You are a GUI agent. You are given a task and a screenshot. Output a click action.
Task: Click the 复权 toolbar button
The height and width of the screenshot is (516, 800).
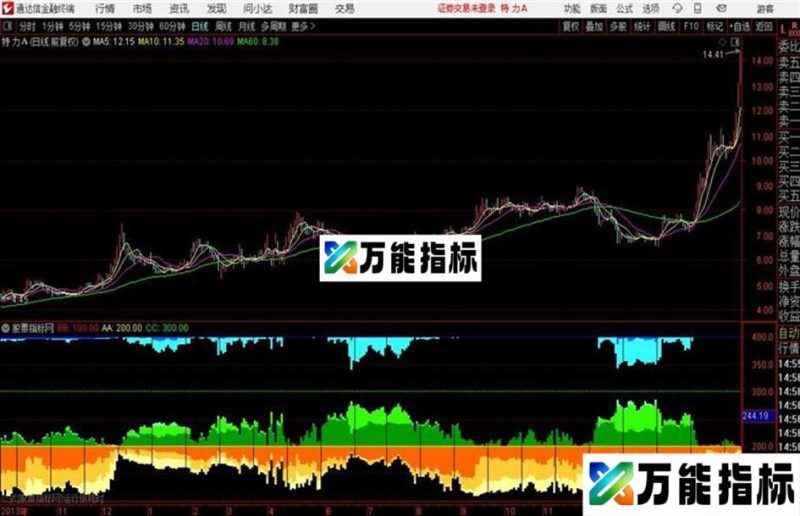click(570, 27)
